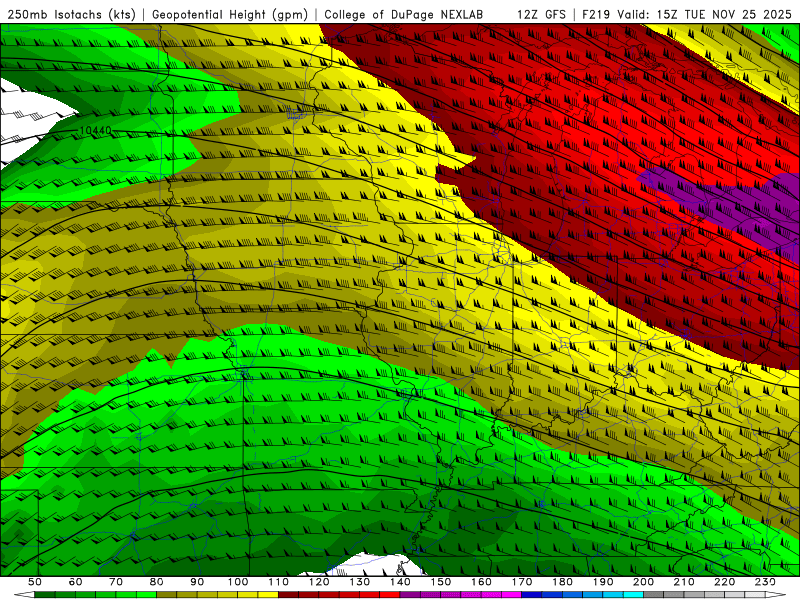Click the left arrow end of the color bar
Viewport: 800px width, 600px height.
(x=24, y=595)
